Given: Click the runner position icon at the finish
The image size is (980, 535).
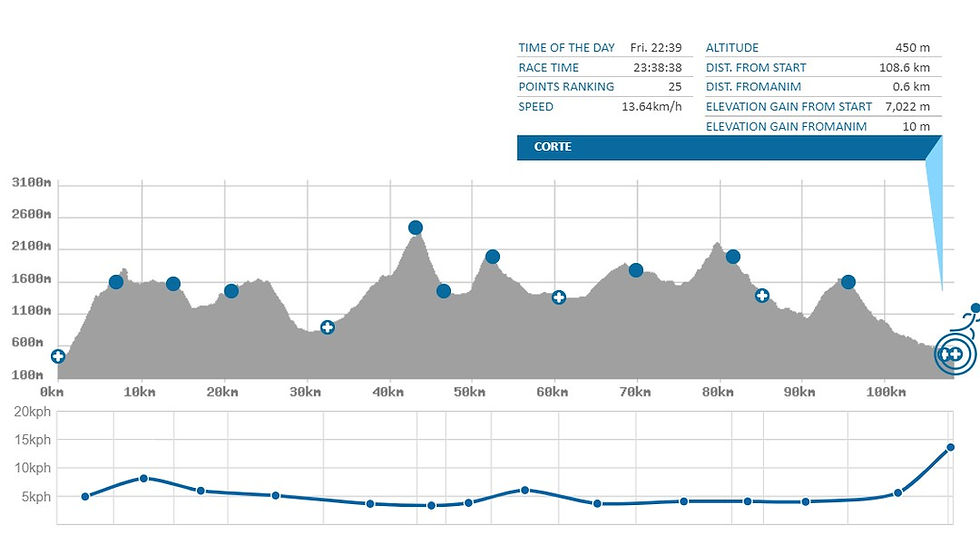Looking at the screenshot, I should tap(966, 319).
